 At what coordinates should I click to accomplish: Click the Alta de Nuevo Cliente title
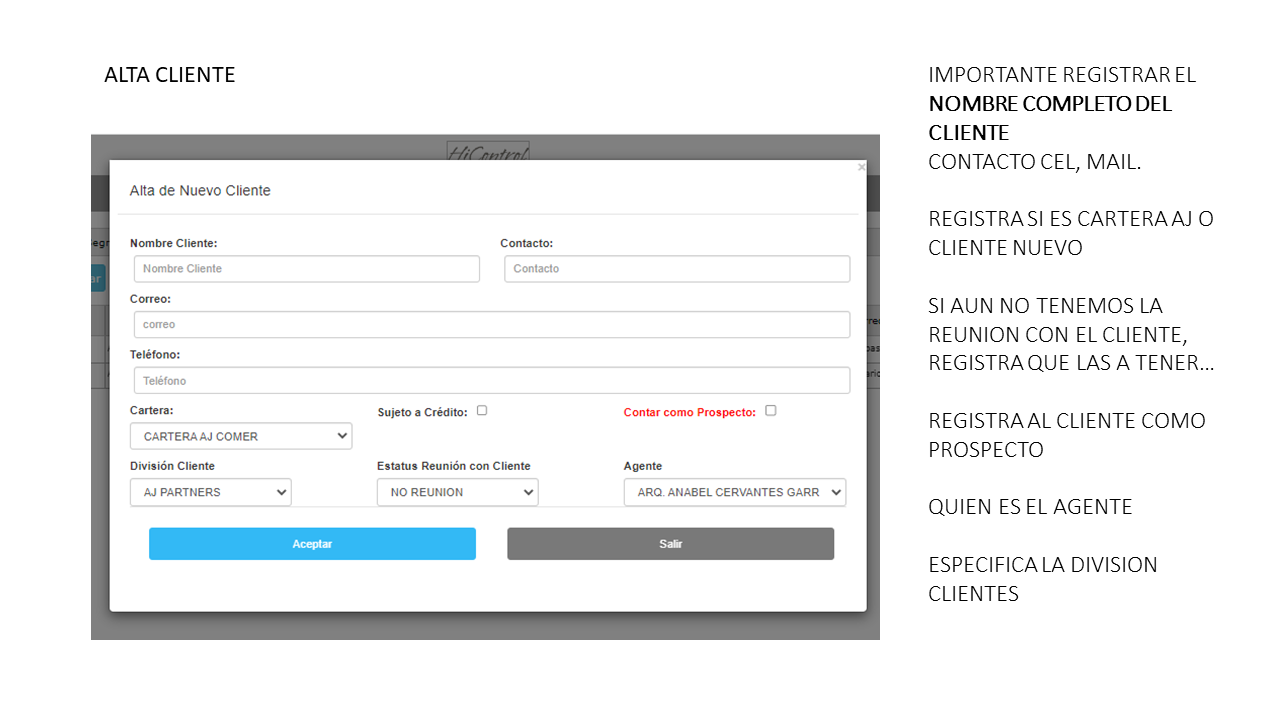[x=200, y=191]
